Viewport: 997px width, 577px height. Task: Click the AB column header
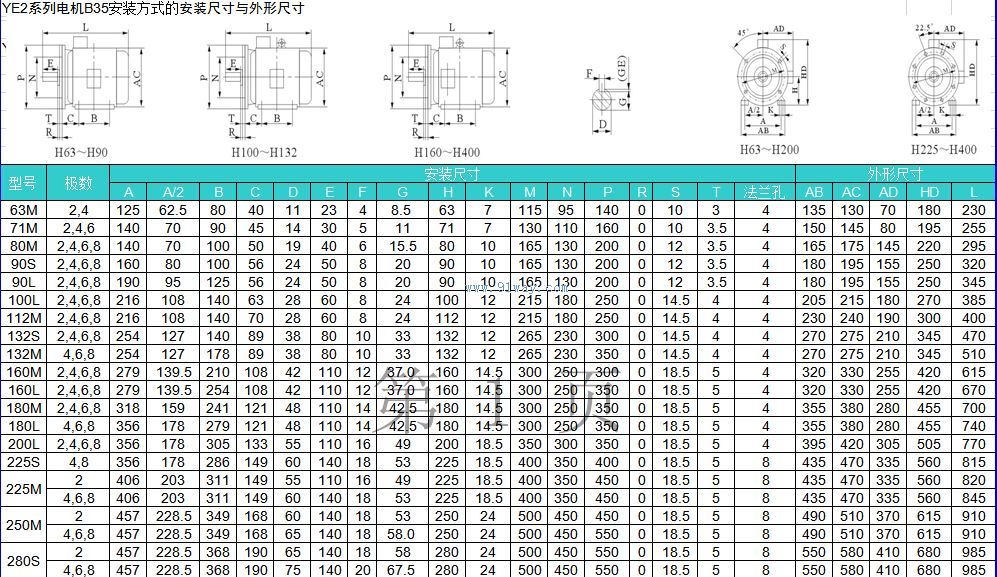[x=815, y=192]
